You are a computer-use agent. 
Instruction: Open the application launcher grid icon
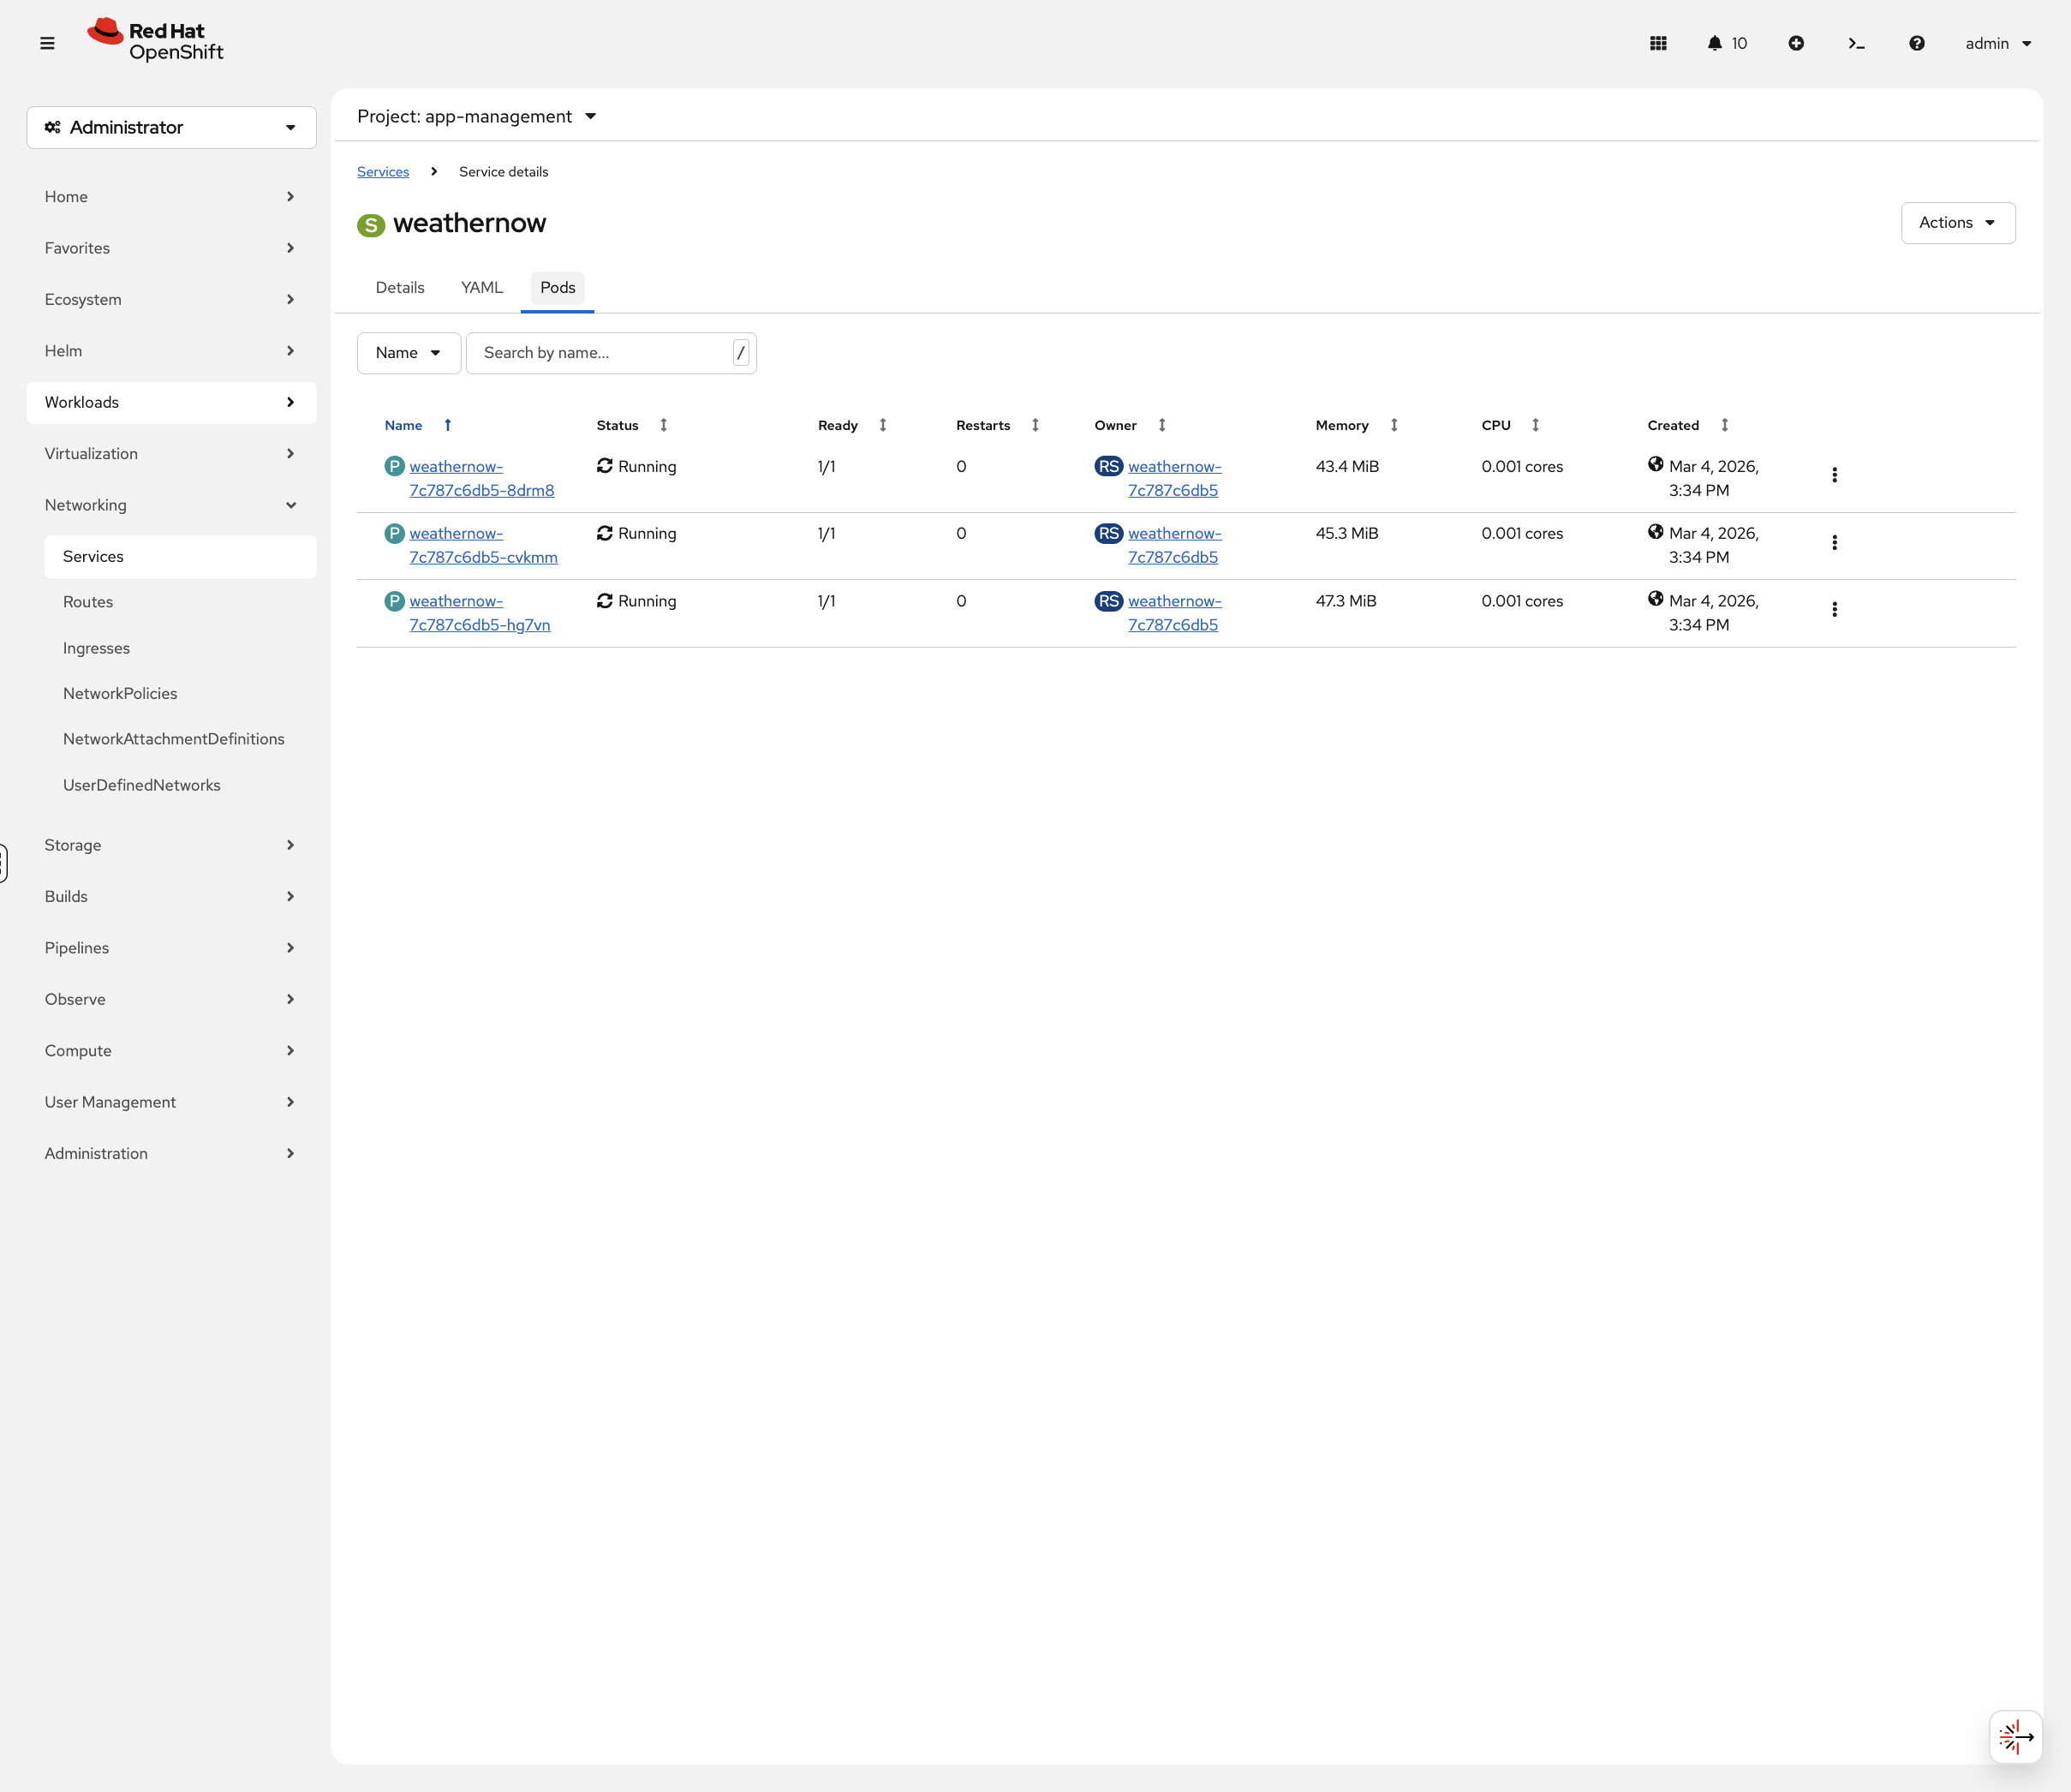tap(1658, 43)
